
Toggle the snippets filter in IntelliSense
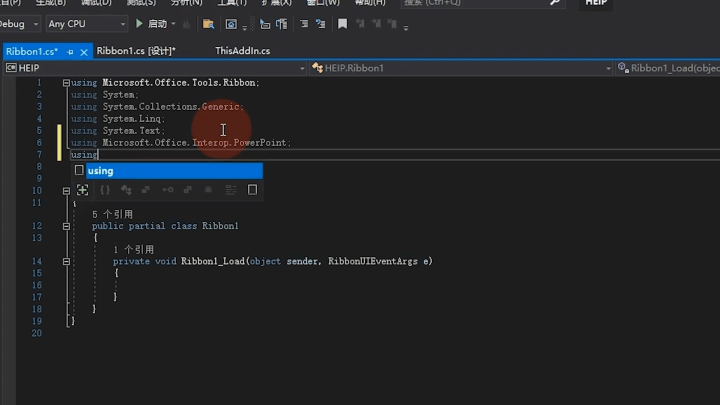point(253,190)
